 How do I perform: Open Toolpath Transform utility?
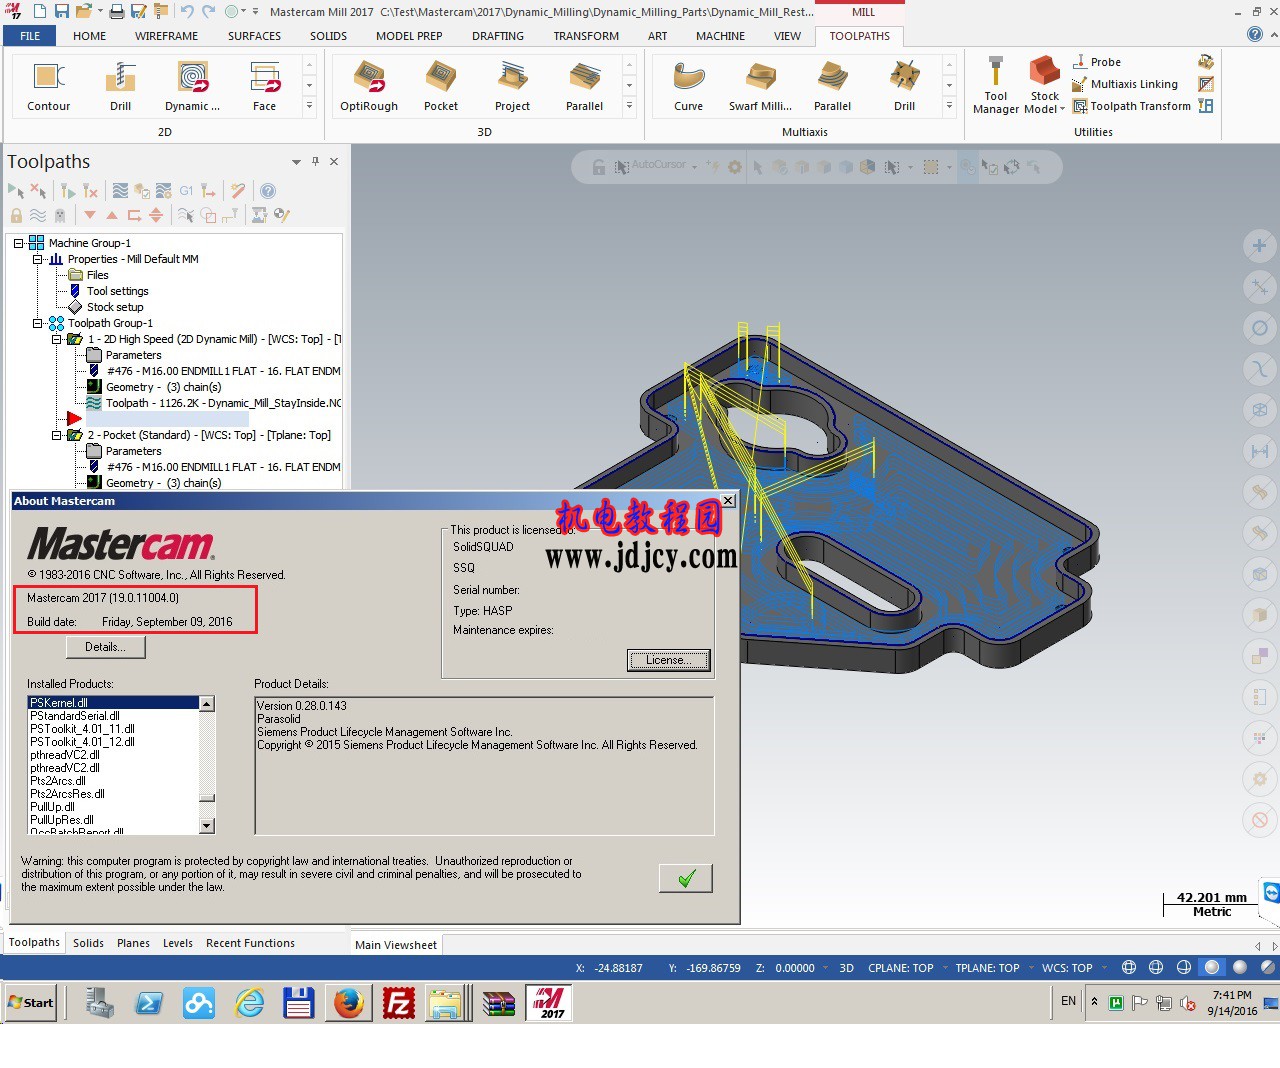(x=1131, y=106)
